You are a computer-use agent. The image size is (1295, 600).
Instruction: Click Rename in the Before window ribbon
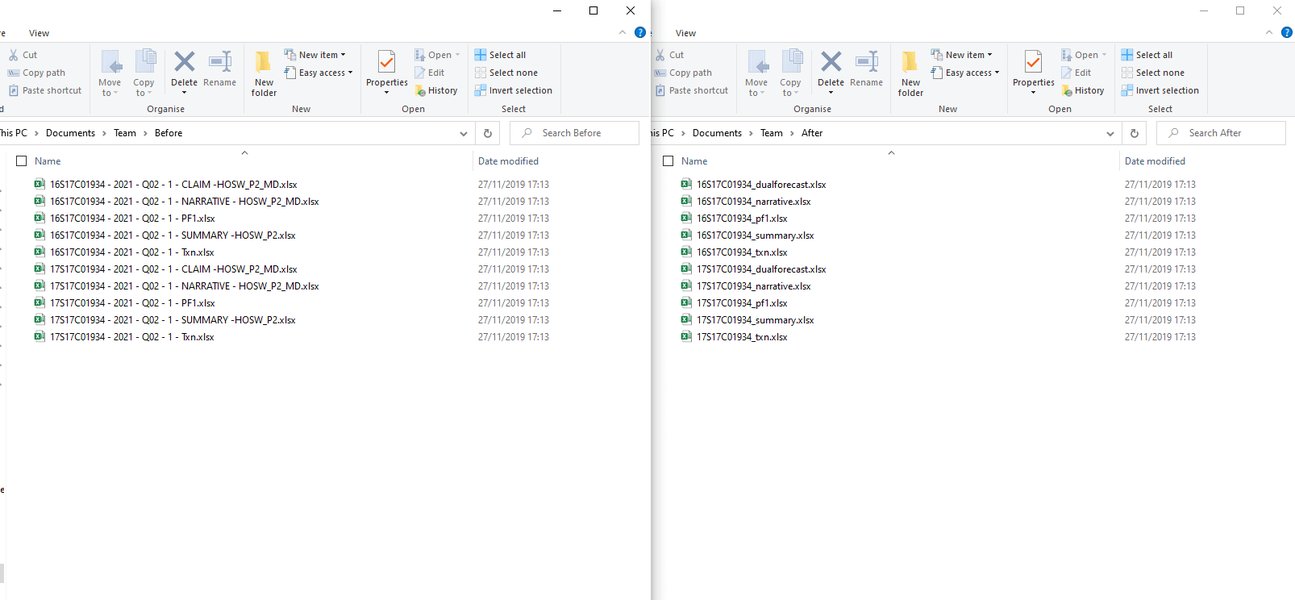coord(220,70)
